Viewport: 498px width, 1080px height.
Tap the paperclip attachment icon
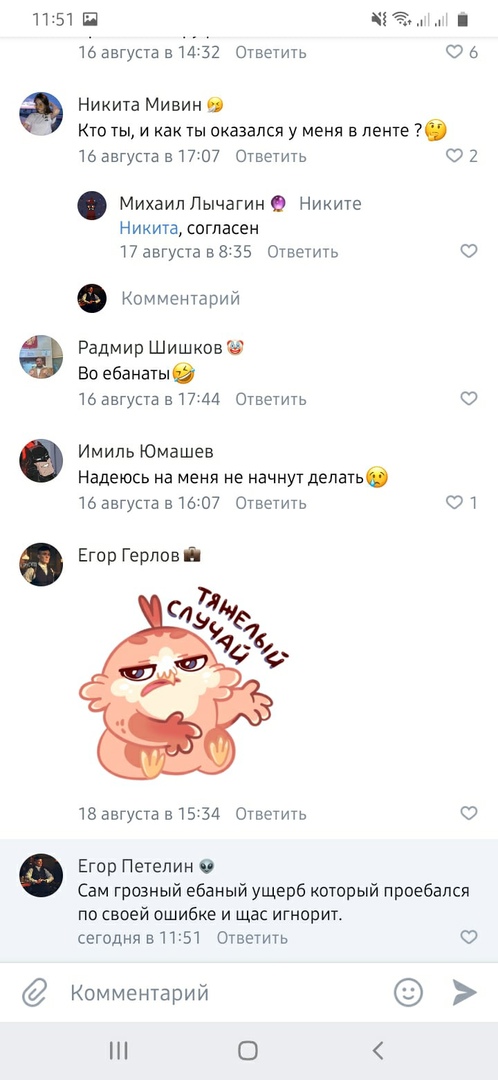(34, 993)
